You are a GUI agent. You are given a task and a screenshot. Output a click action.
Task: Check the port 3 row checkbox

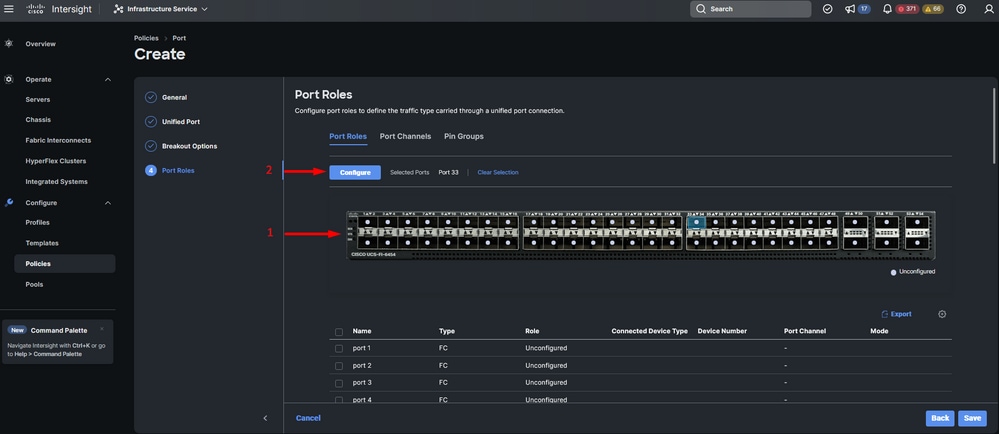click(339, 383)
